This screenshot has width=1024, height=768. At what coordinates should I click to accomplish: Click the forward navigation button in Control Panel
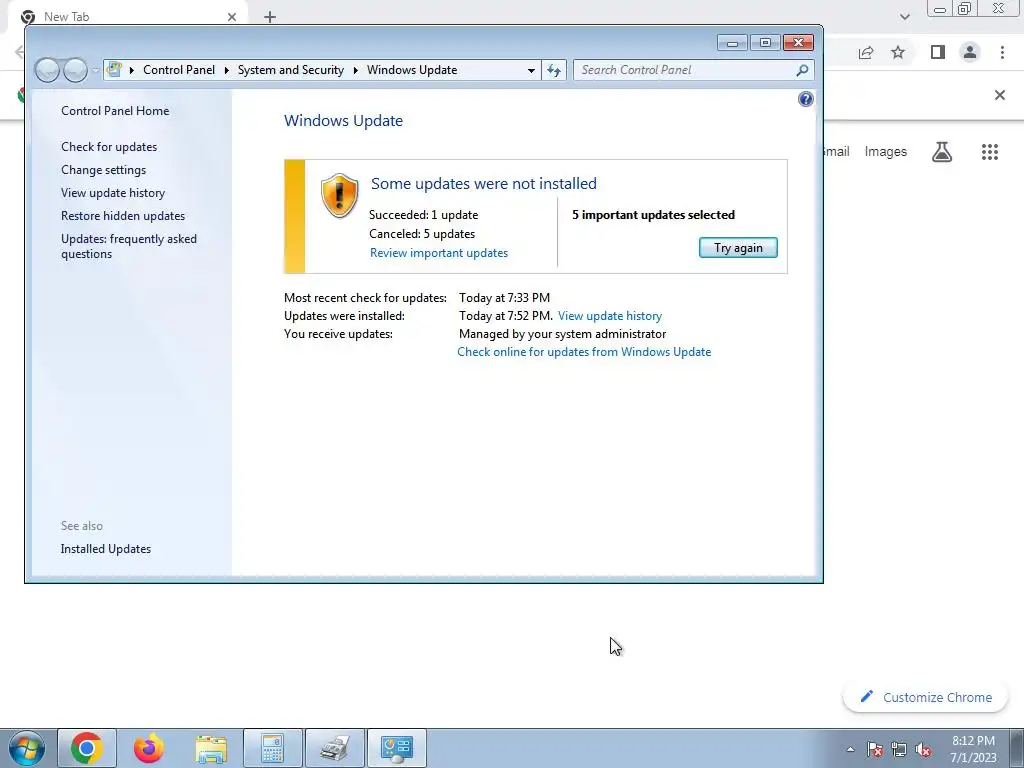coord(75,70)
